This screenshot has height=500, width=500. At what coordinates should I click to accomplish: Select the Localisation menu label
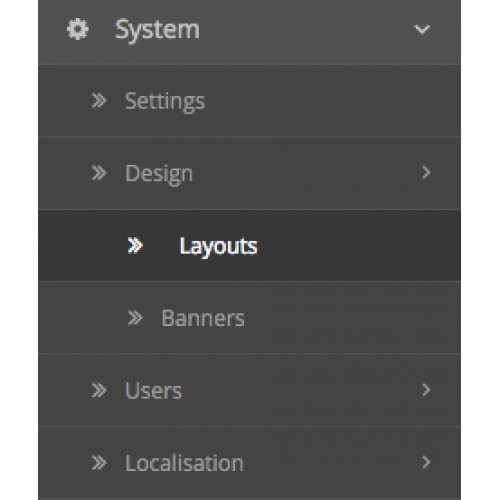[184, 463]
